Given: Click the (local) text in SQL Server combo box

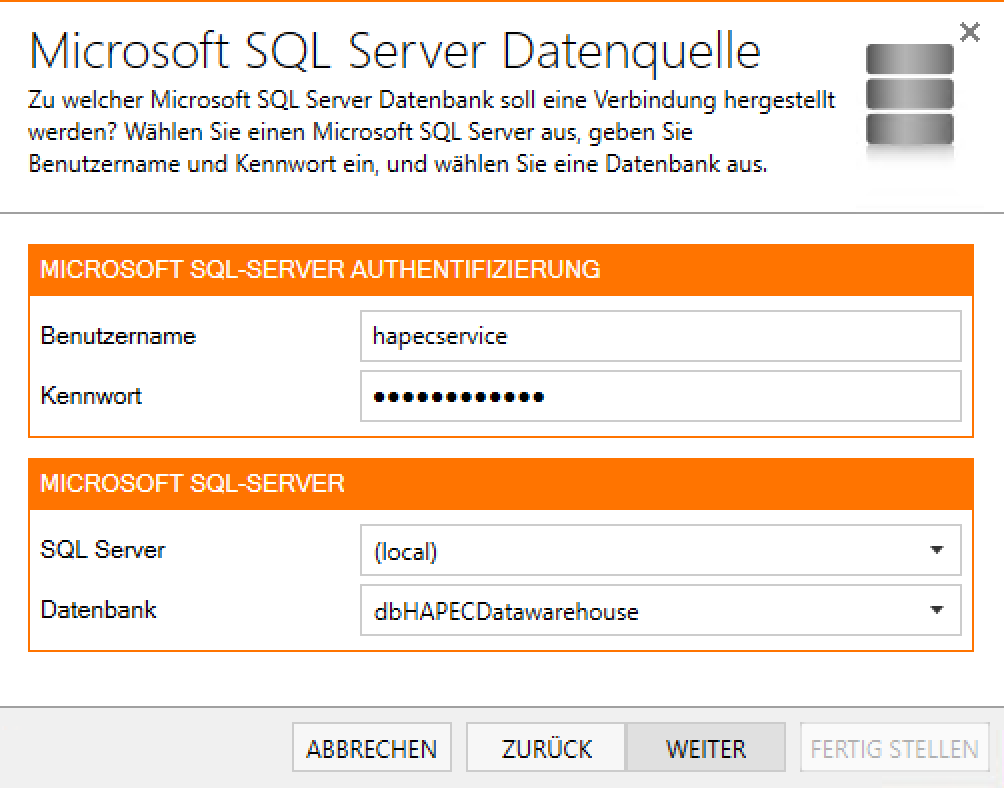Looking at the screenshot, I should click(x=406, y=551).
